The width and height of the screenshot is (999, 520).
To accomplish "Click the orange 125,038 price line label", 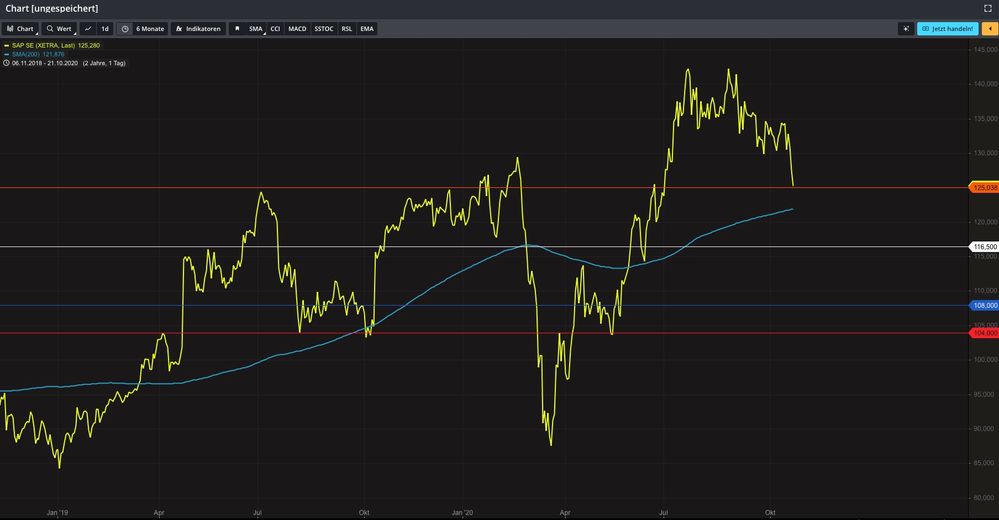I will click(x=984, y=187).
